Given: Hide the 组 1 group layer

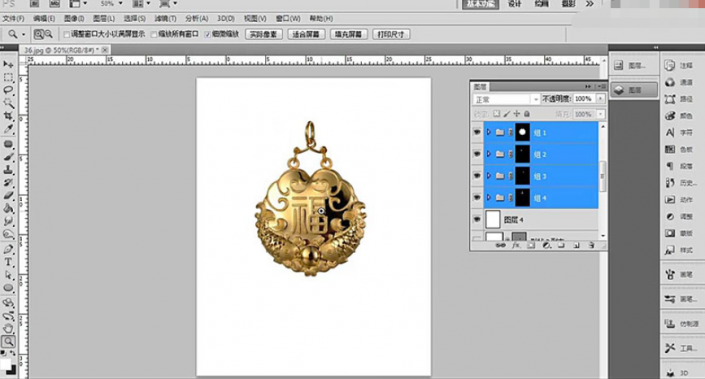Looking at the screenshot, I should tap(477, 132).
